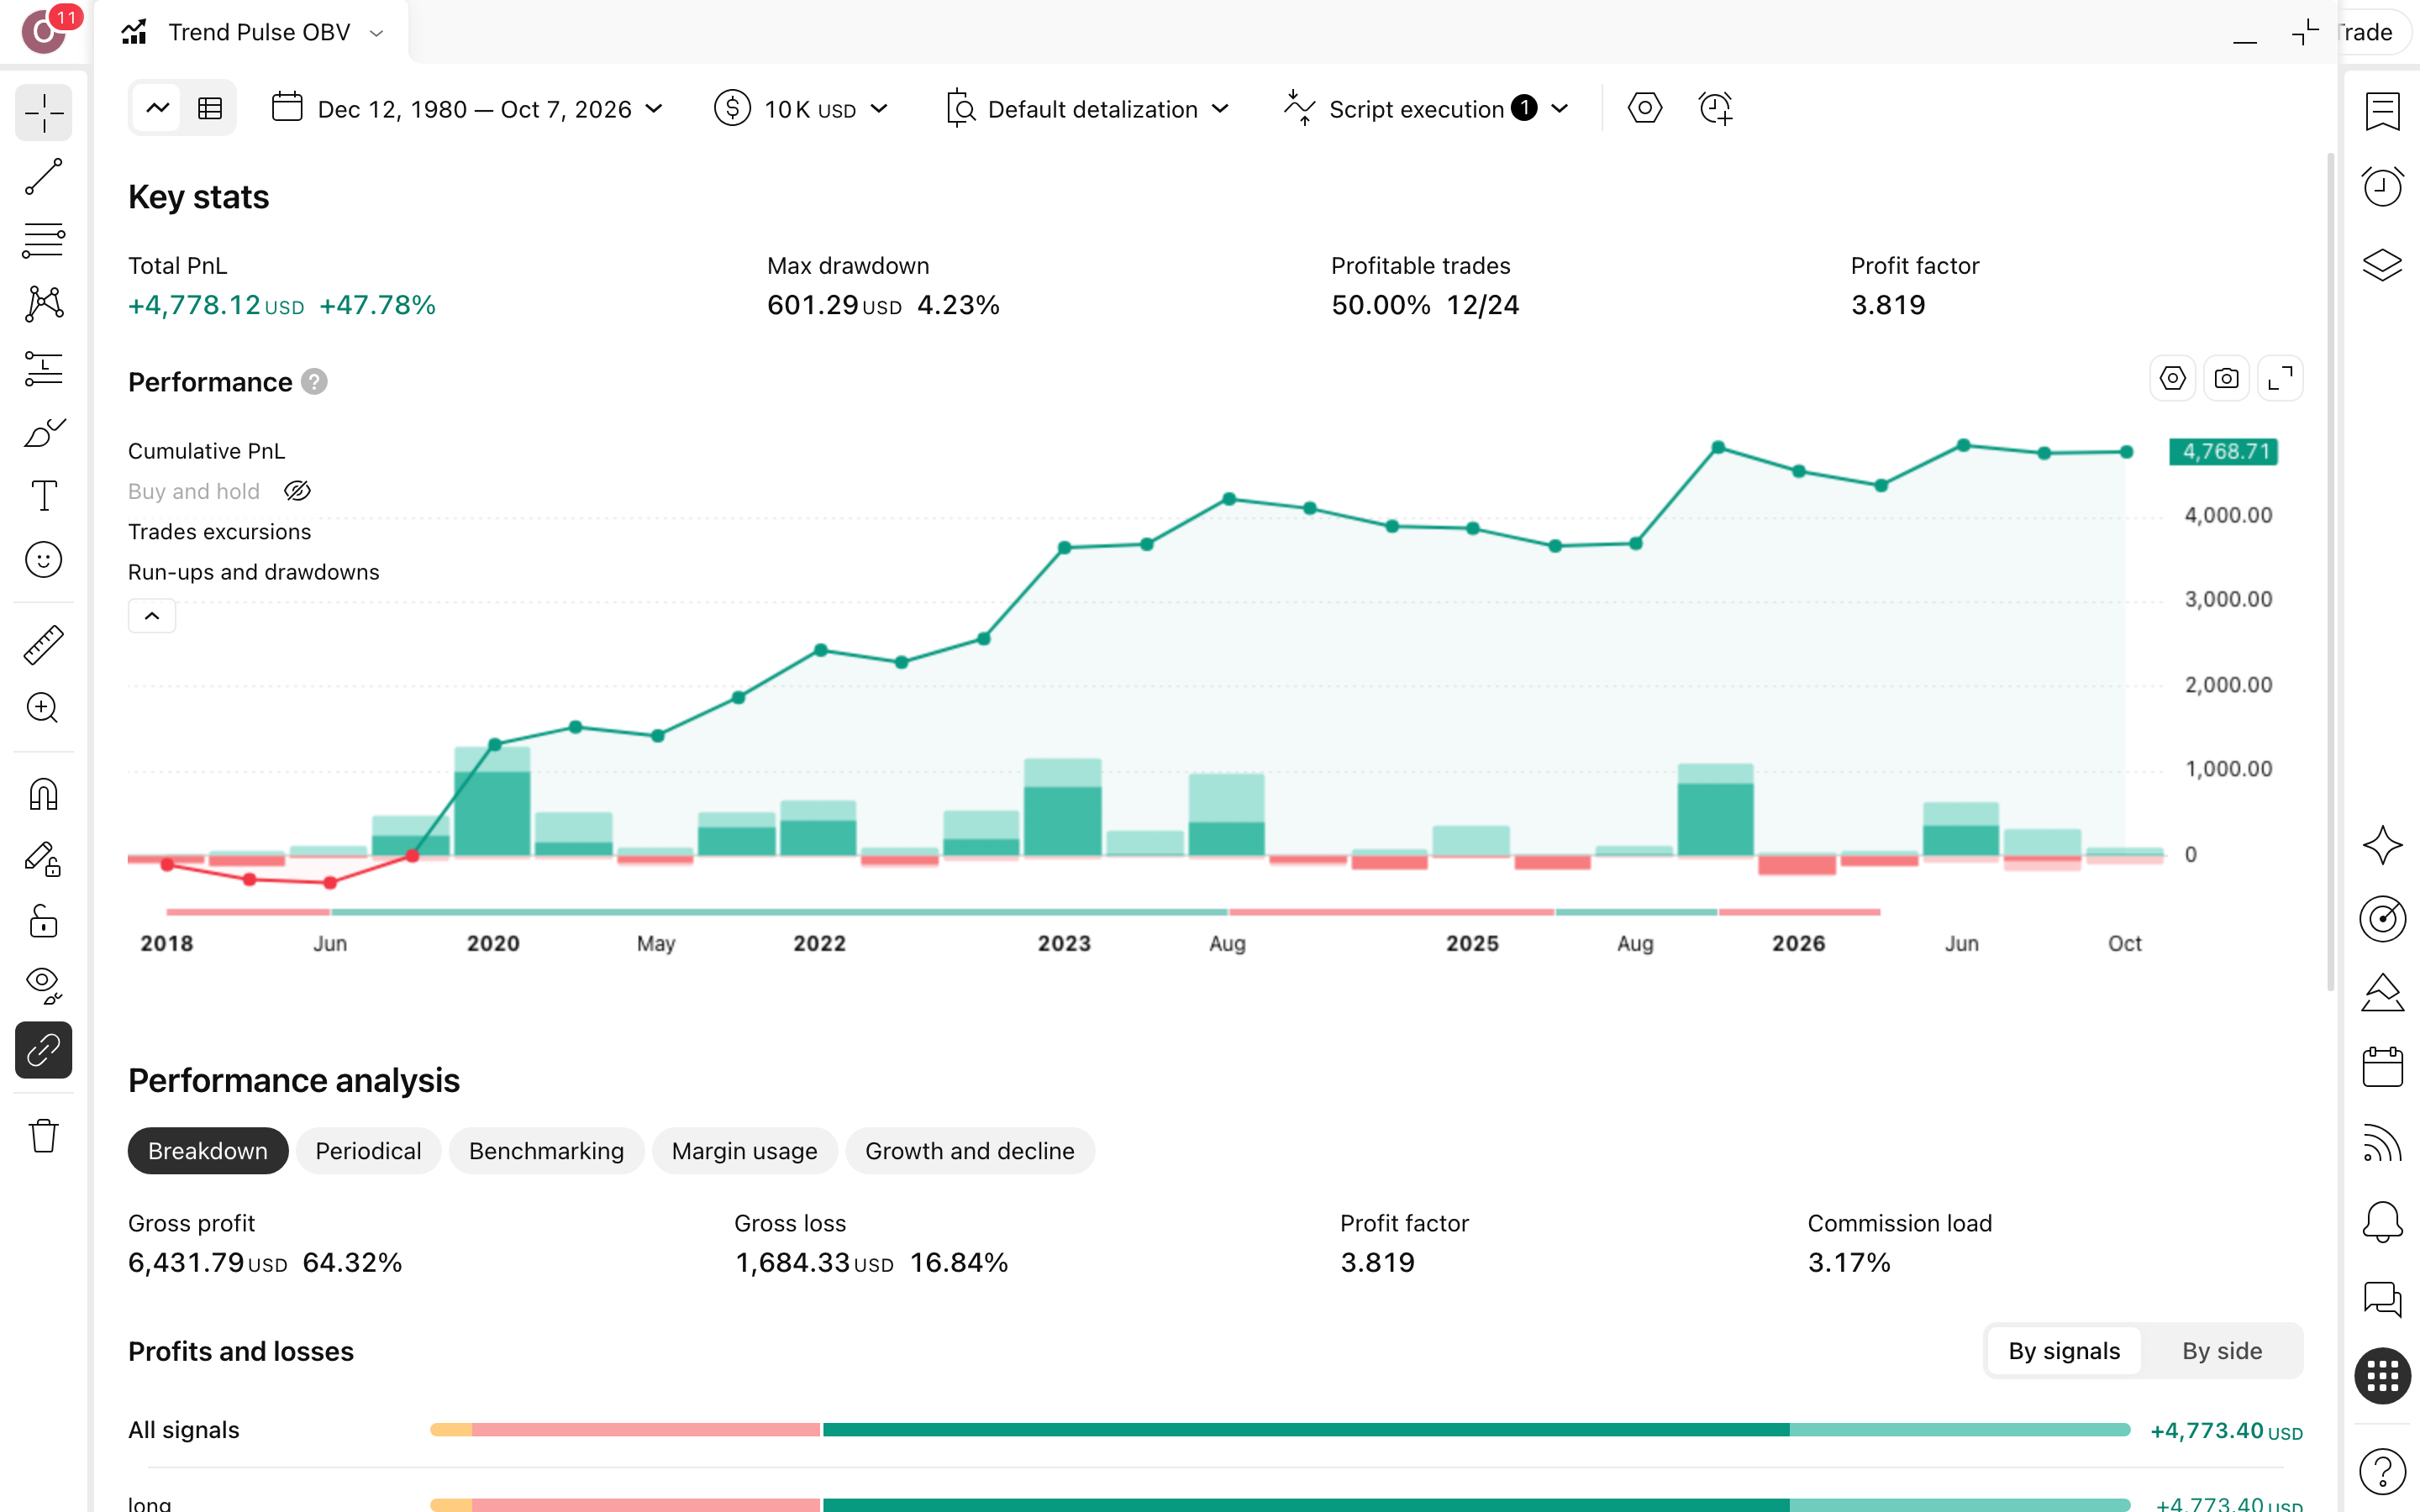The image size is (2420, 1512).
Task: Expand the Performance chart to fullscreen
Action: pyautogui.click(x=2280, y=379)
